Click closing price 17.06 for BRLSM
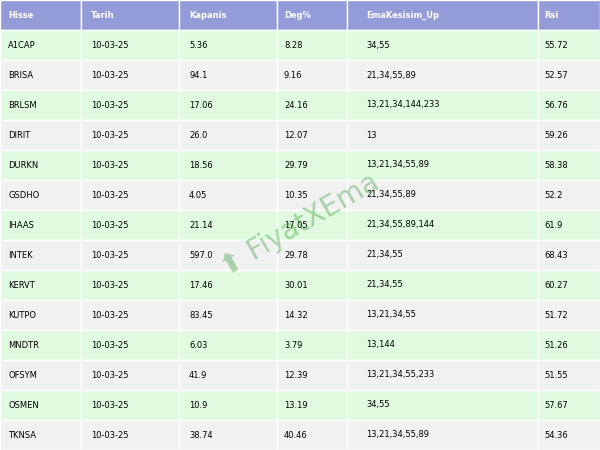The image size is (600, 450). pyautogui.click(x=201, y=104)
